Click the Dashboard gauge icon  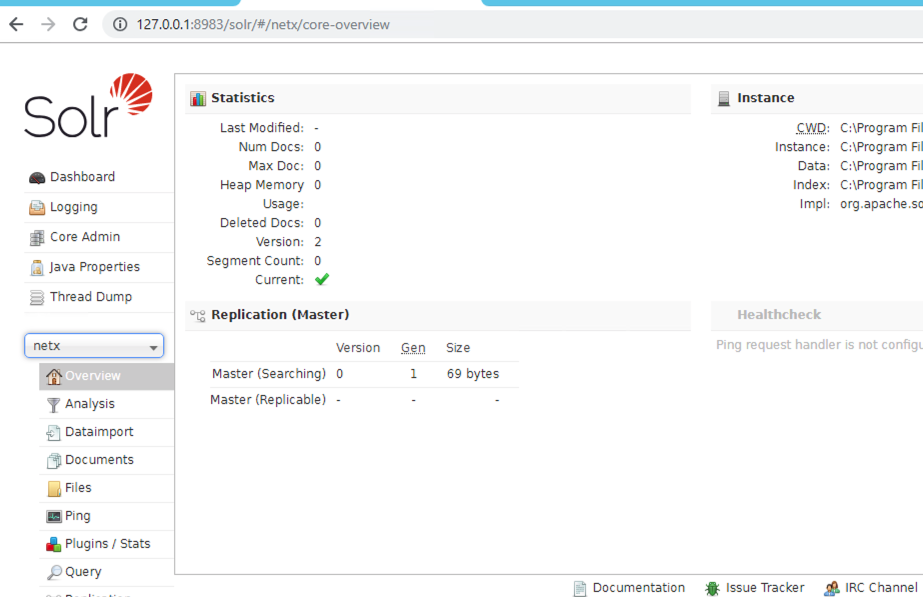(37, 177)
